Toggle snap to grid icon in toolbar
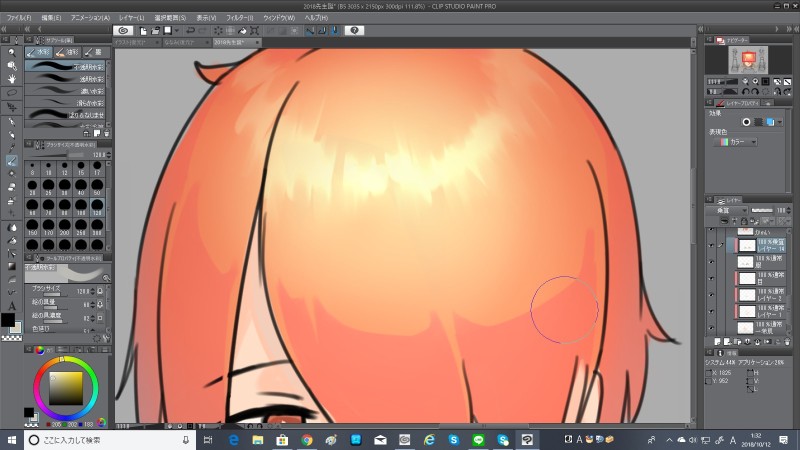 (335, 31)
